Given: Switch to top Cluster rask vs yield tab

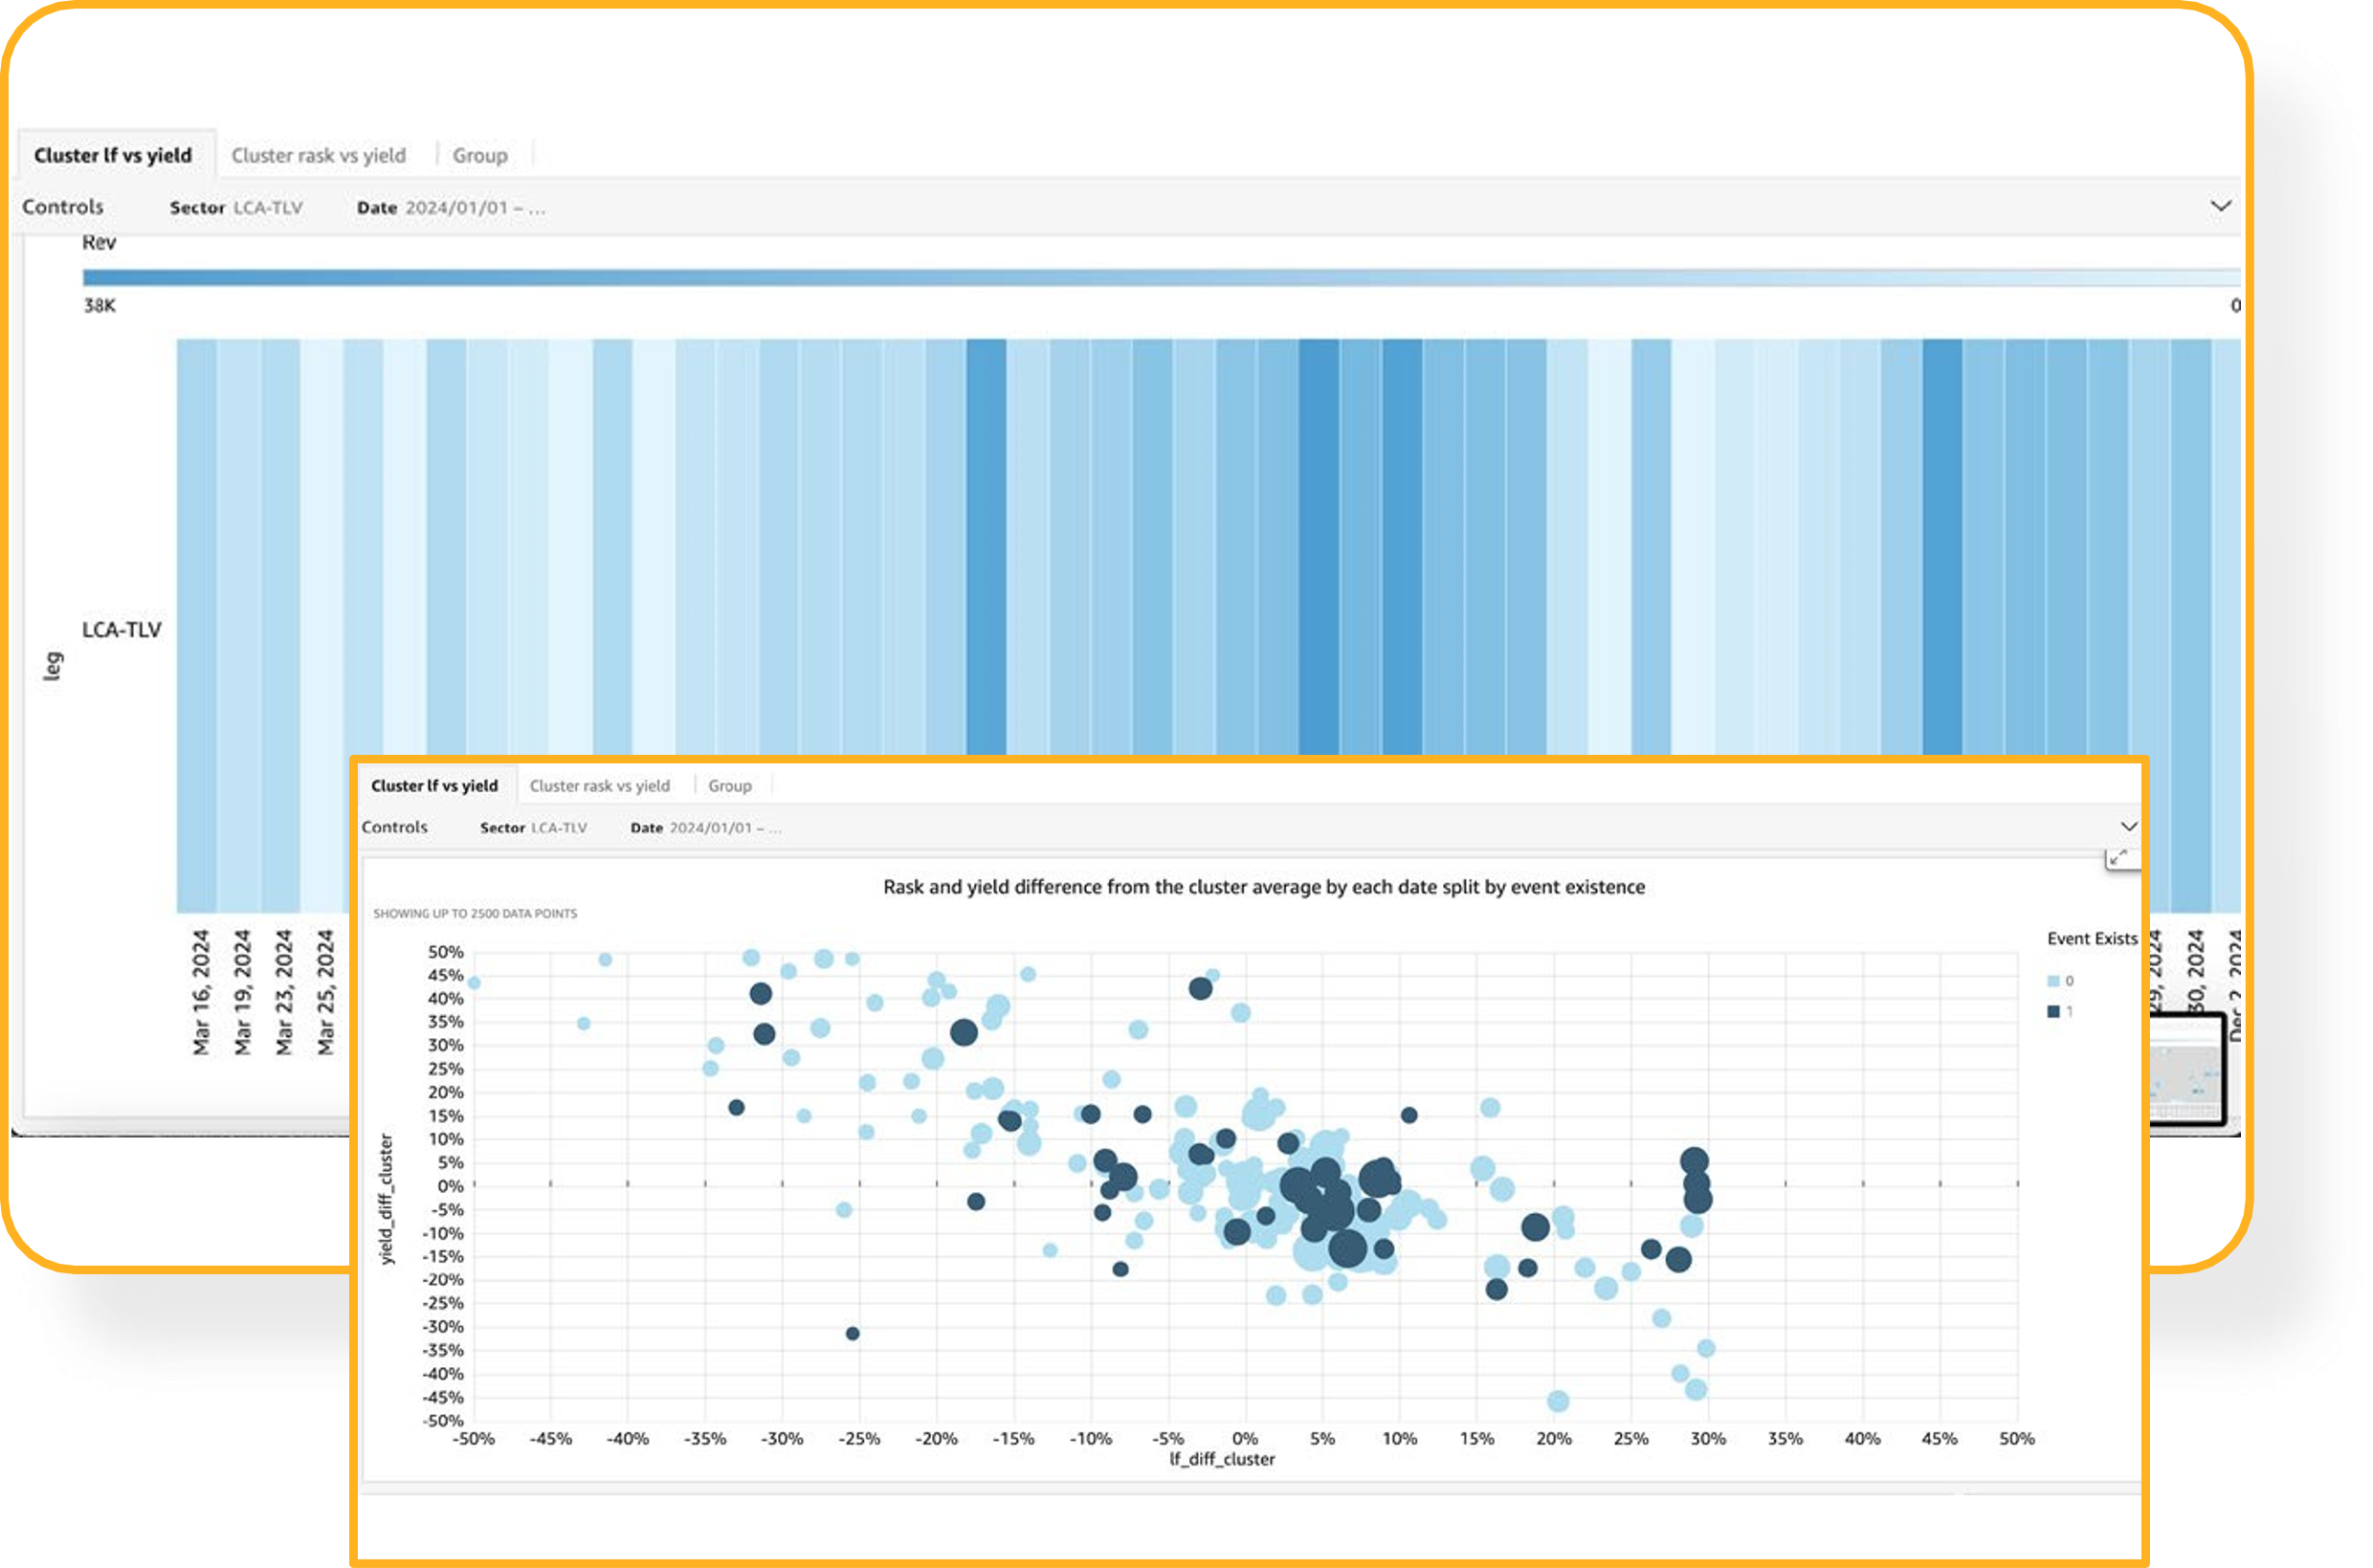Looking at the screenshot, I should click(318, 156).
